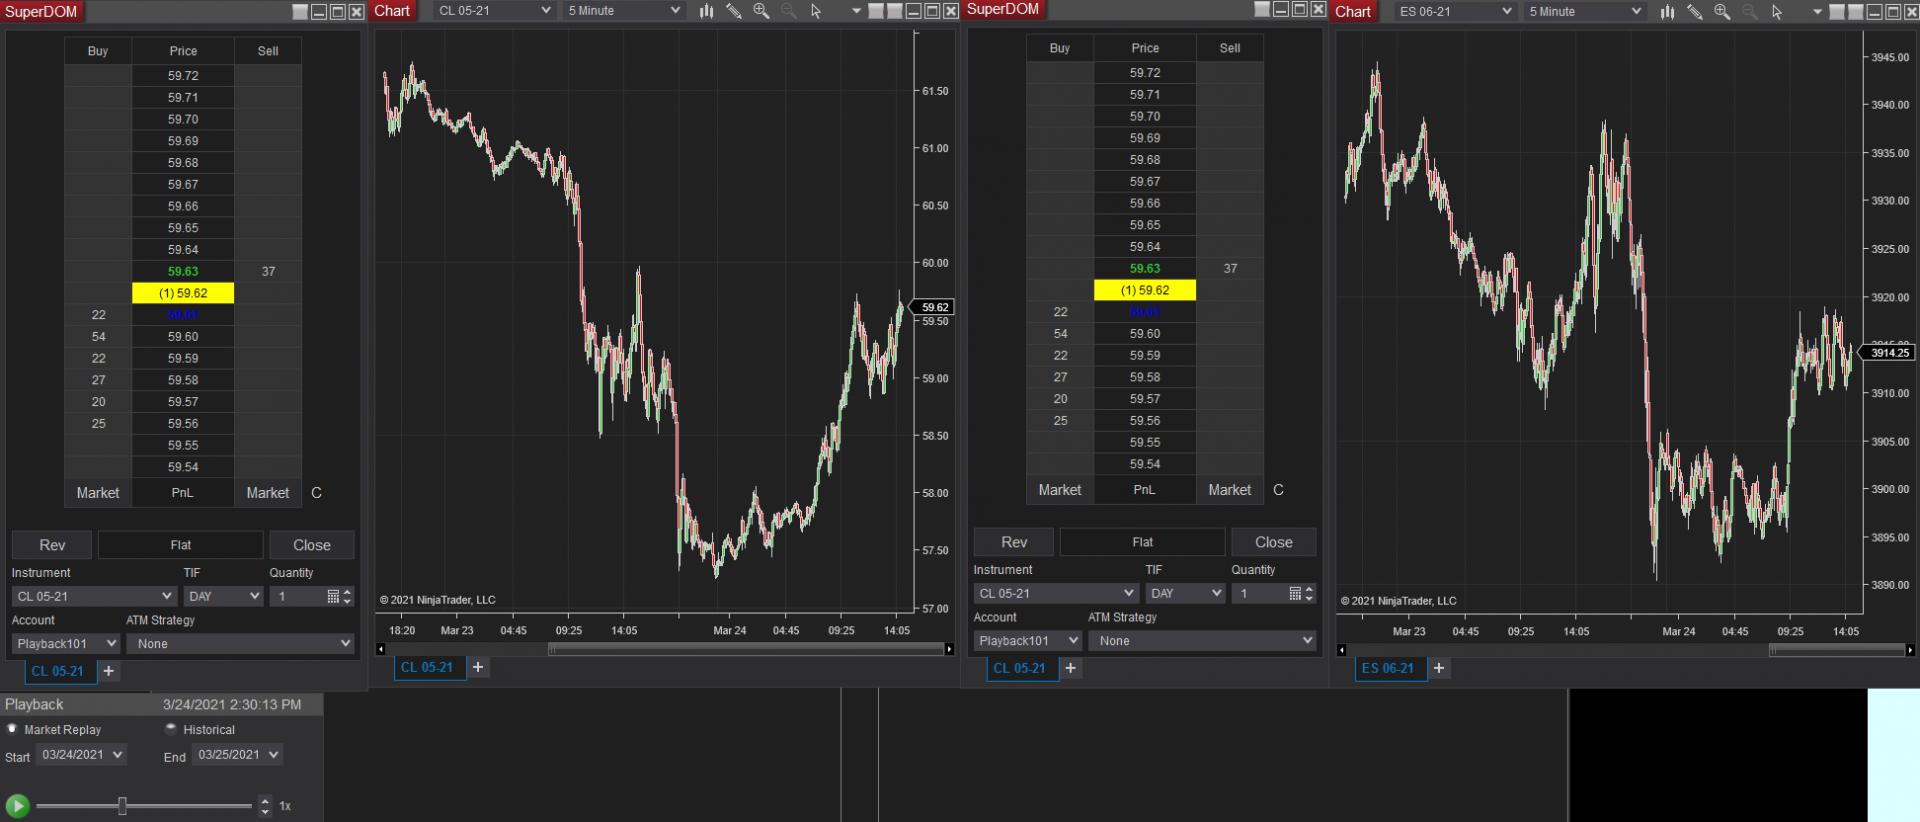
Task: Expand the Account Playback101 dropdown in left SuperDOM
Action: coord(66,644)
